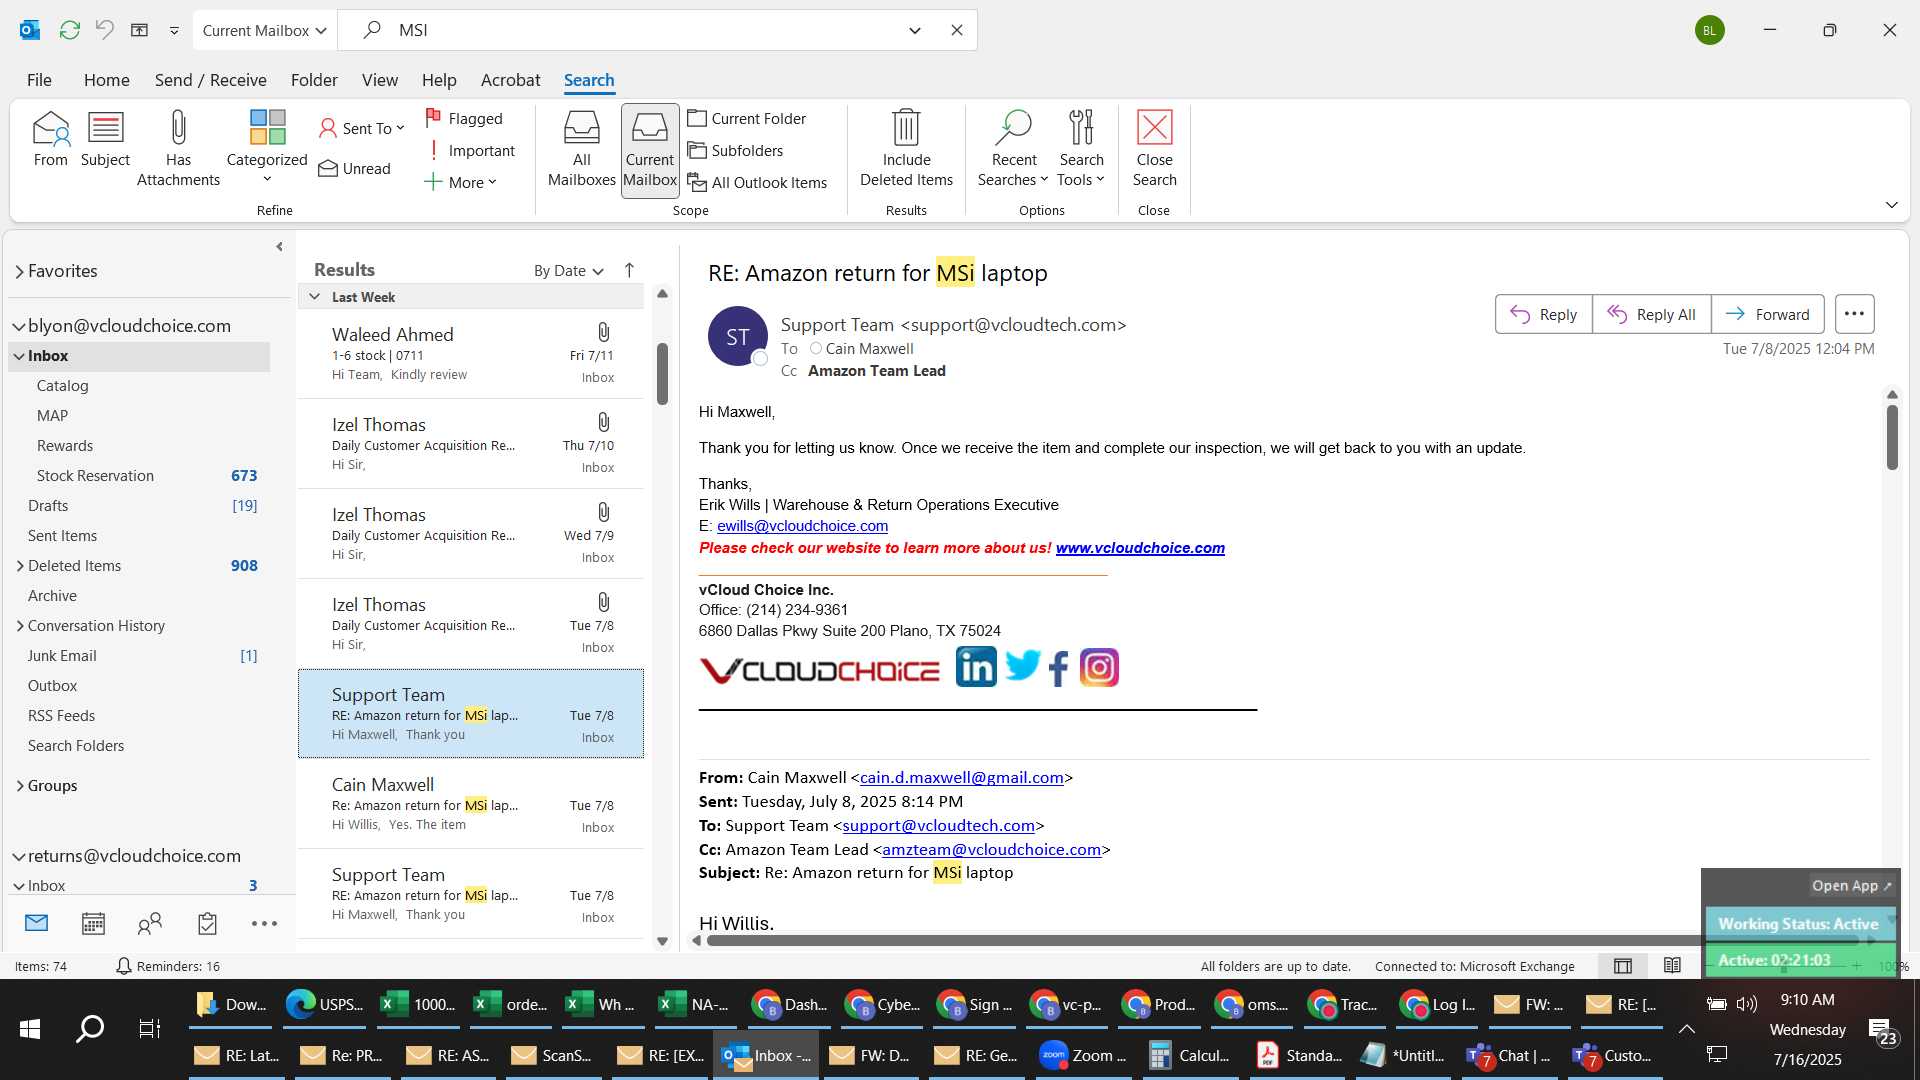Screen dimensions: 1920x1080
Task: Click the LinkedIn icon in the signature
Action: point(976,667)
